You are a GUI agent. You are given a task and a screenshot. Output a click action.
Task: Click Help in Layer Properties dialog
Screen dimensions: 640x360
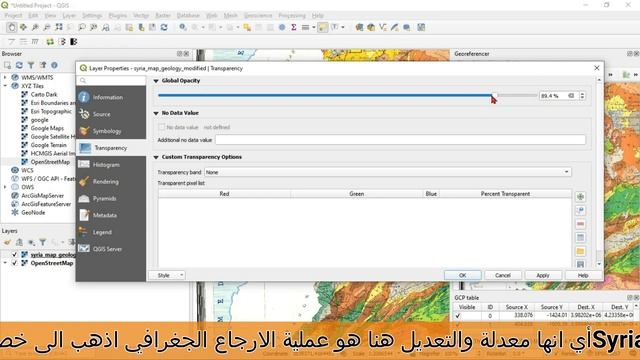coord(583,276)
